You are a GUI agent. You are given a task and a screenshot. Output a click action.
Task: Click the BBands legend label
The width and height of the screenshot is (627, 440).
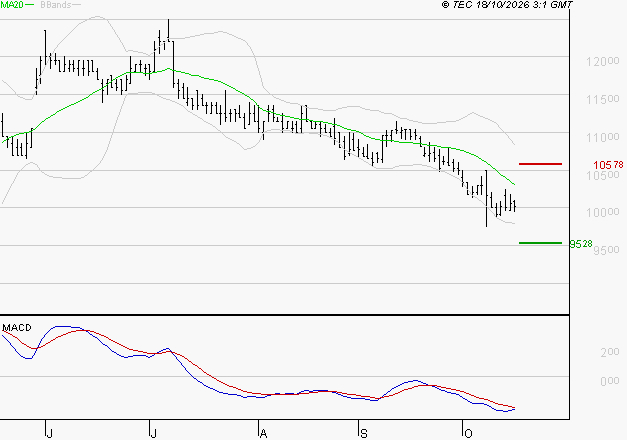coord(56,4)
